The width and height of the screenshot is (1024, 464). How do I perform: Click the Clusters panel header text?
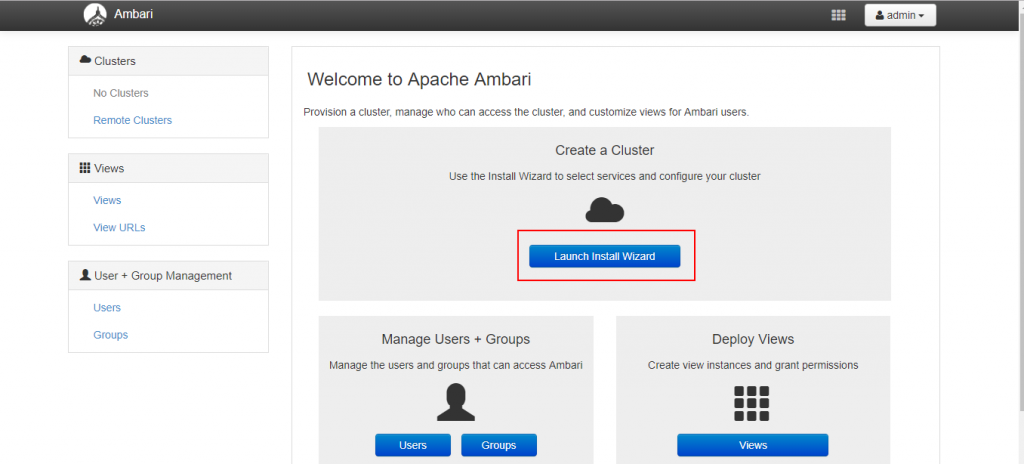pyautogui.click(x=115, y=61)
